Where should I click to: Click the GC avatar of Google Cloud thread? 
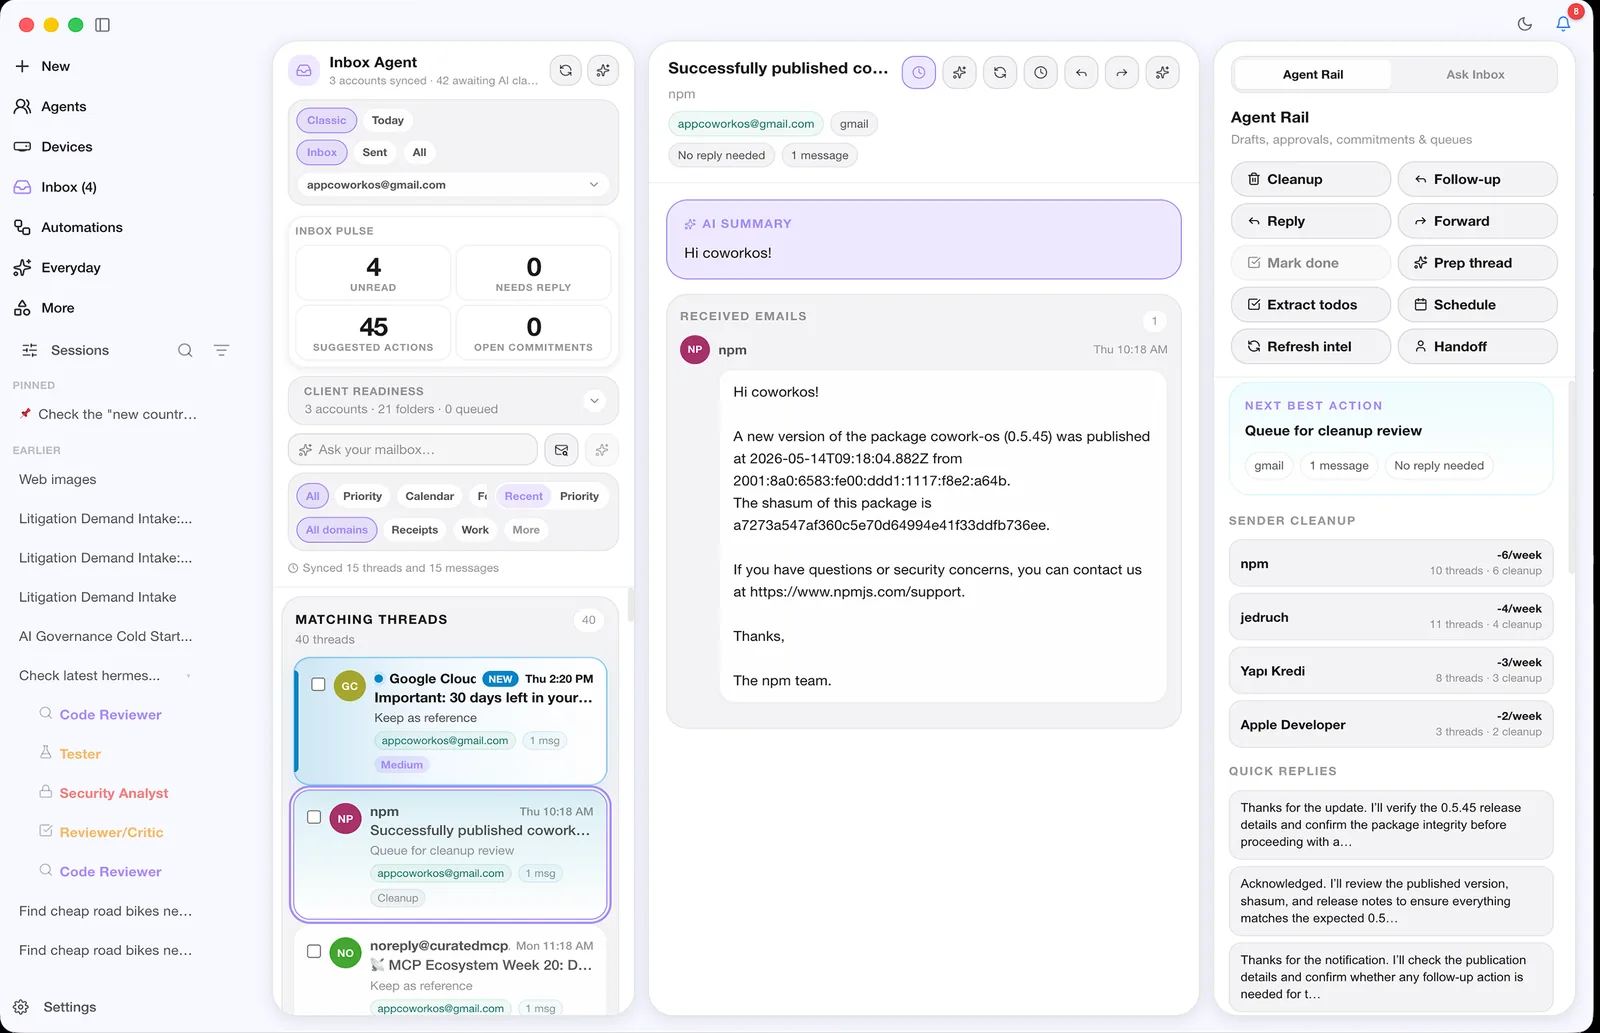tap(349, 686)
